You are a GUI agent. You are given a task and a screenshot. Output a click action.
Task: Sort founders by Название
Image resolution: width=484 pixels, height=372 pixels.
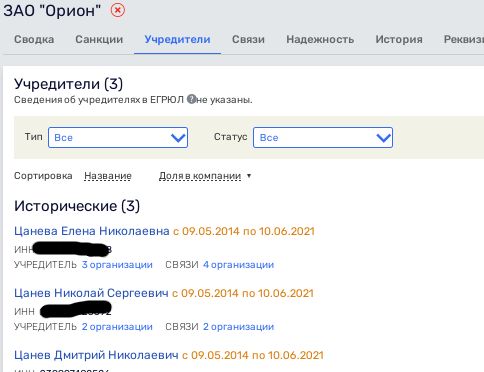coord(108,176)
